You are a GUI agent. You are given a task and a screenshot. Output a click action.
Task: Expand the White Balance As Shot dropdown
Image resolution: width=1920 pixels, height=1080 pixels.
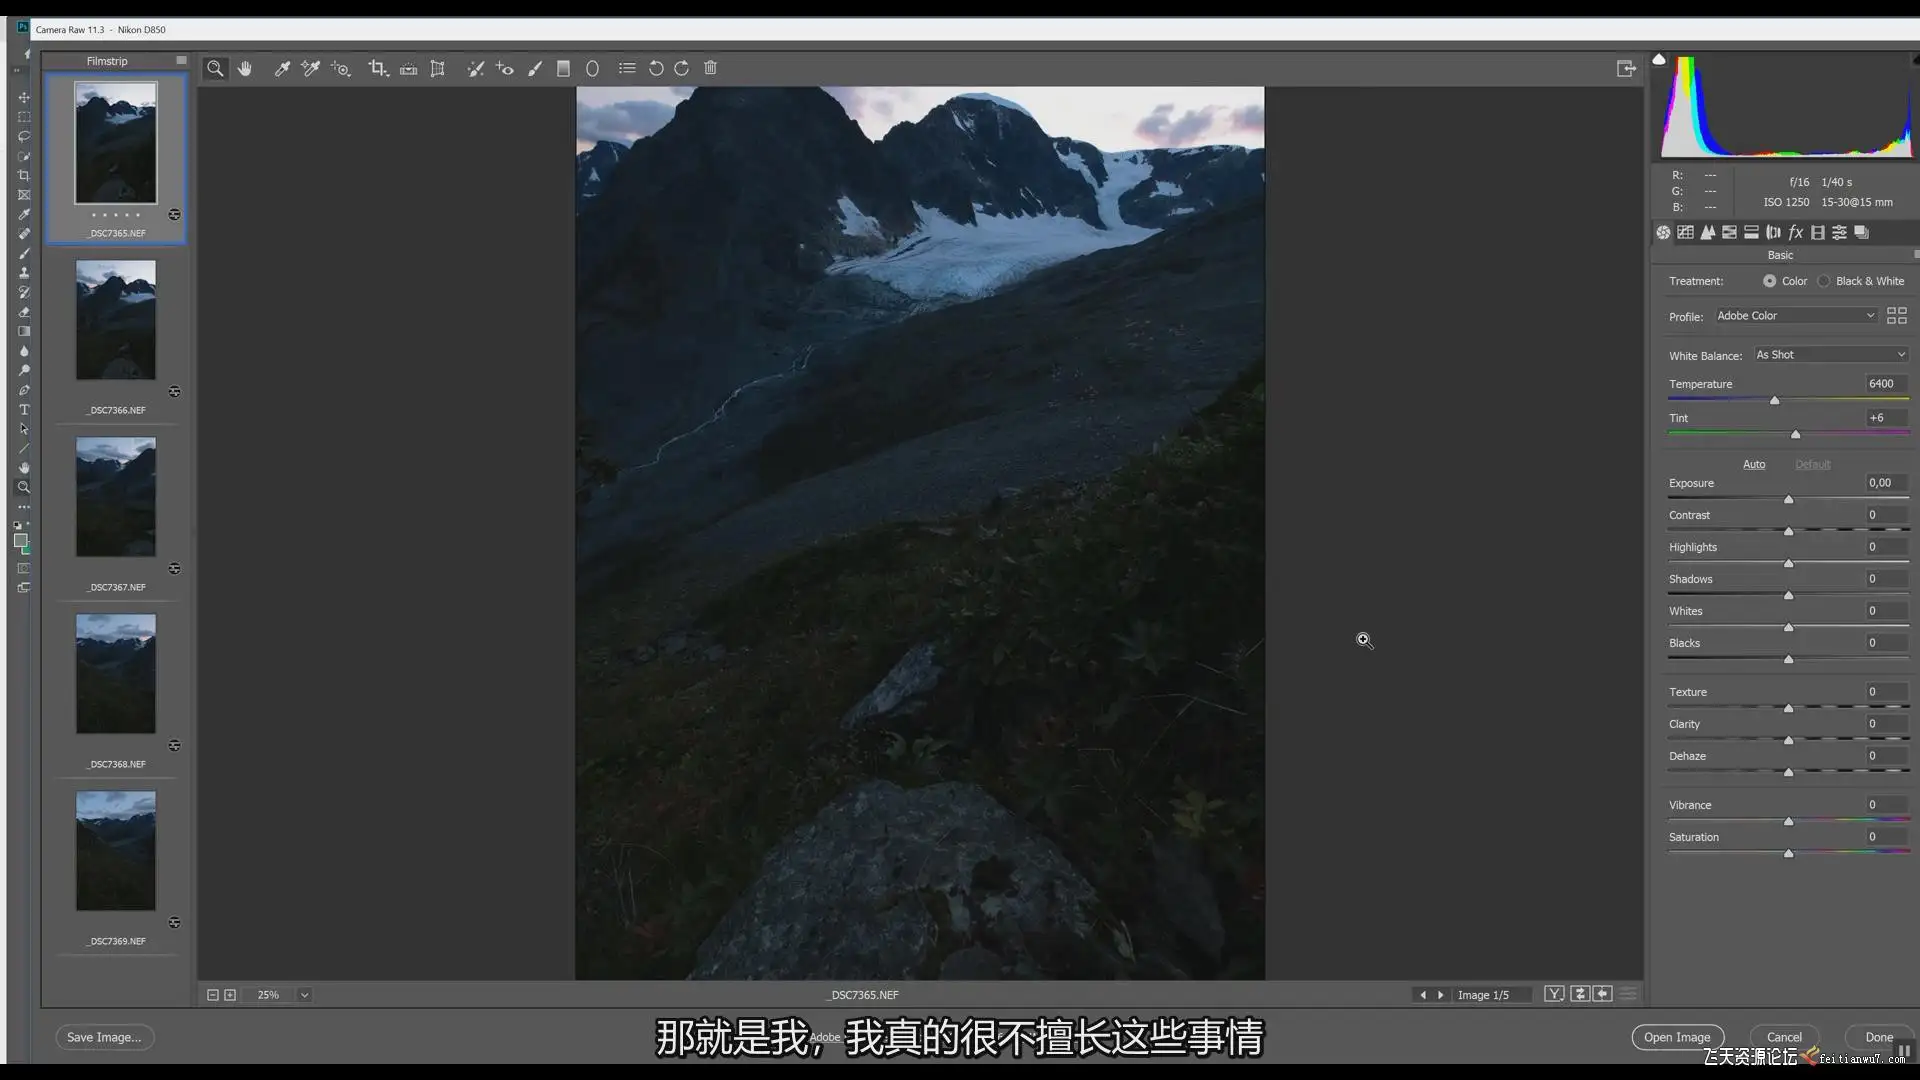tap(1830, 355)
